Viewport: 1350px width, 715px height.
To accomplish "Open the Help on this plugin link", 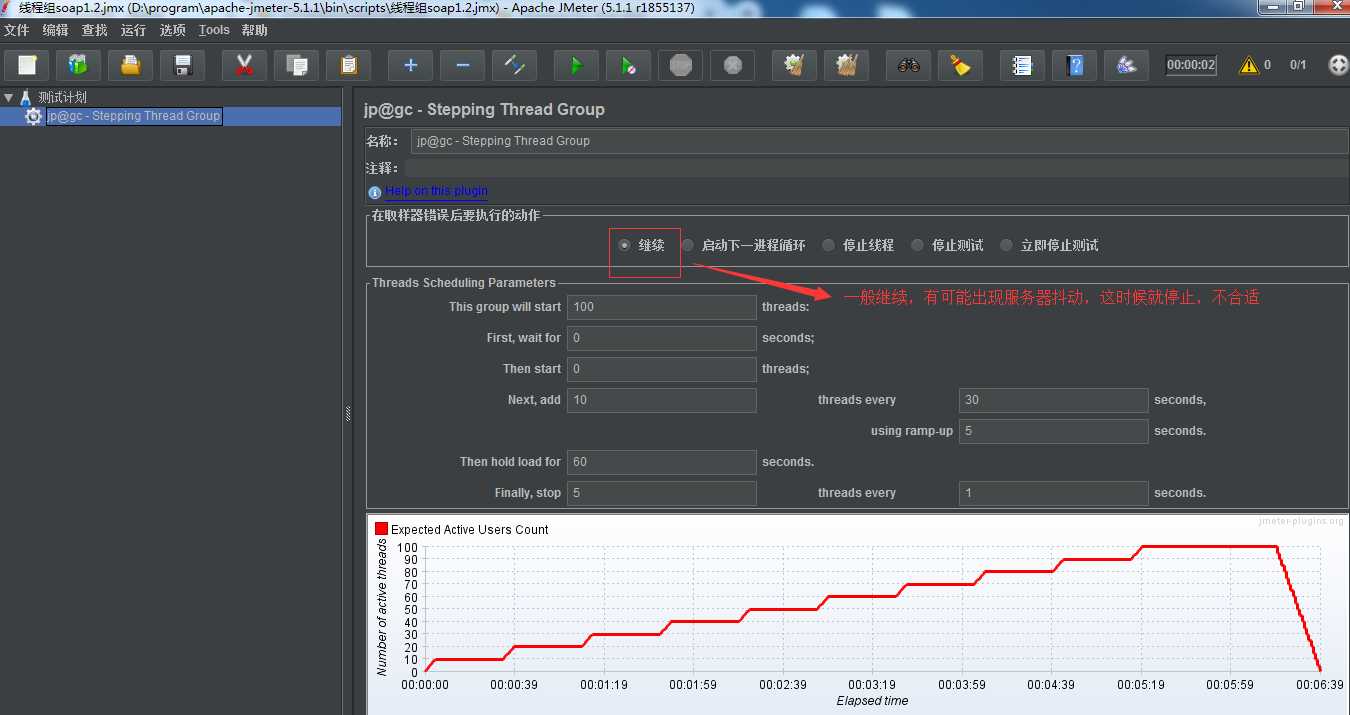I will [436, 191].
